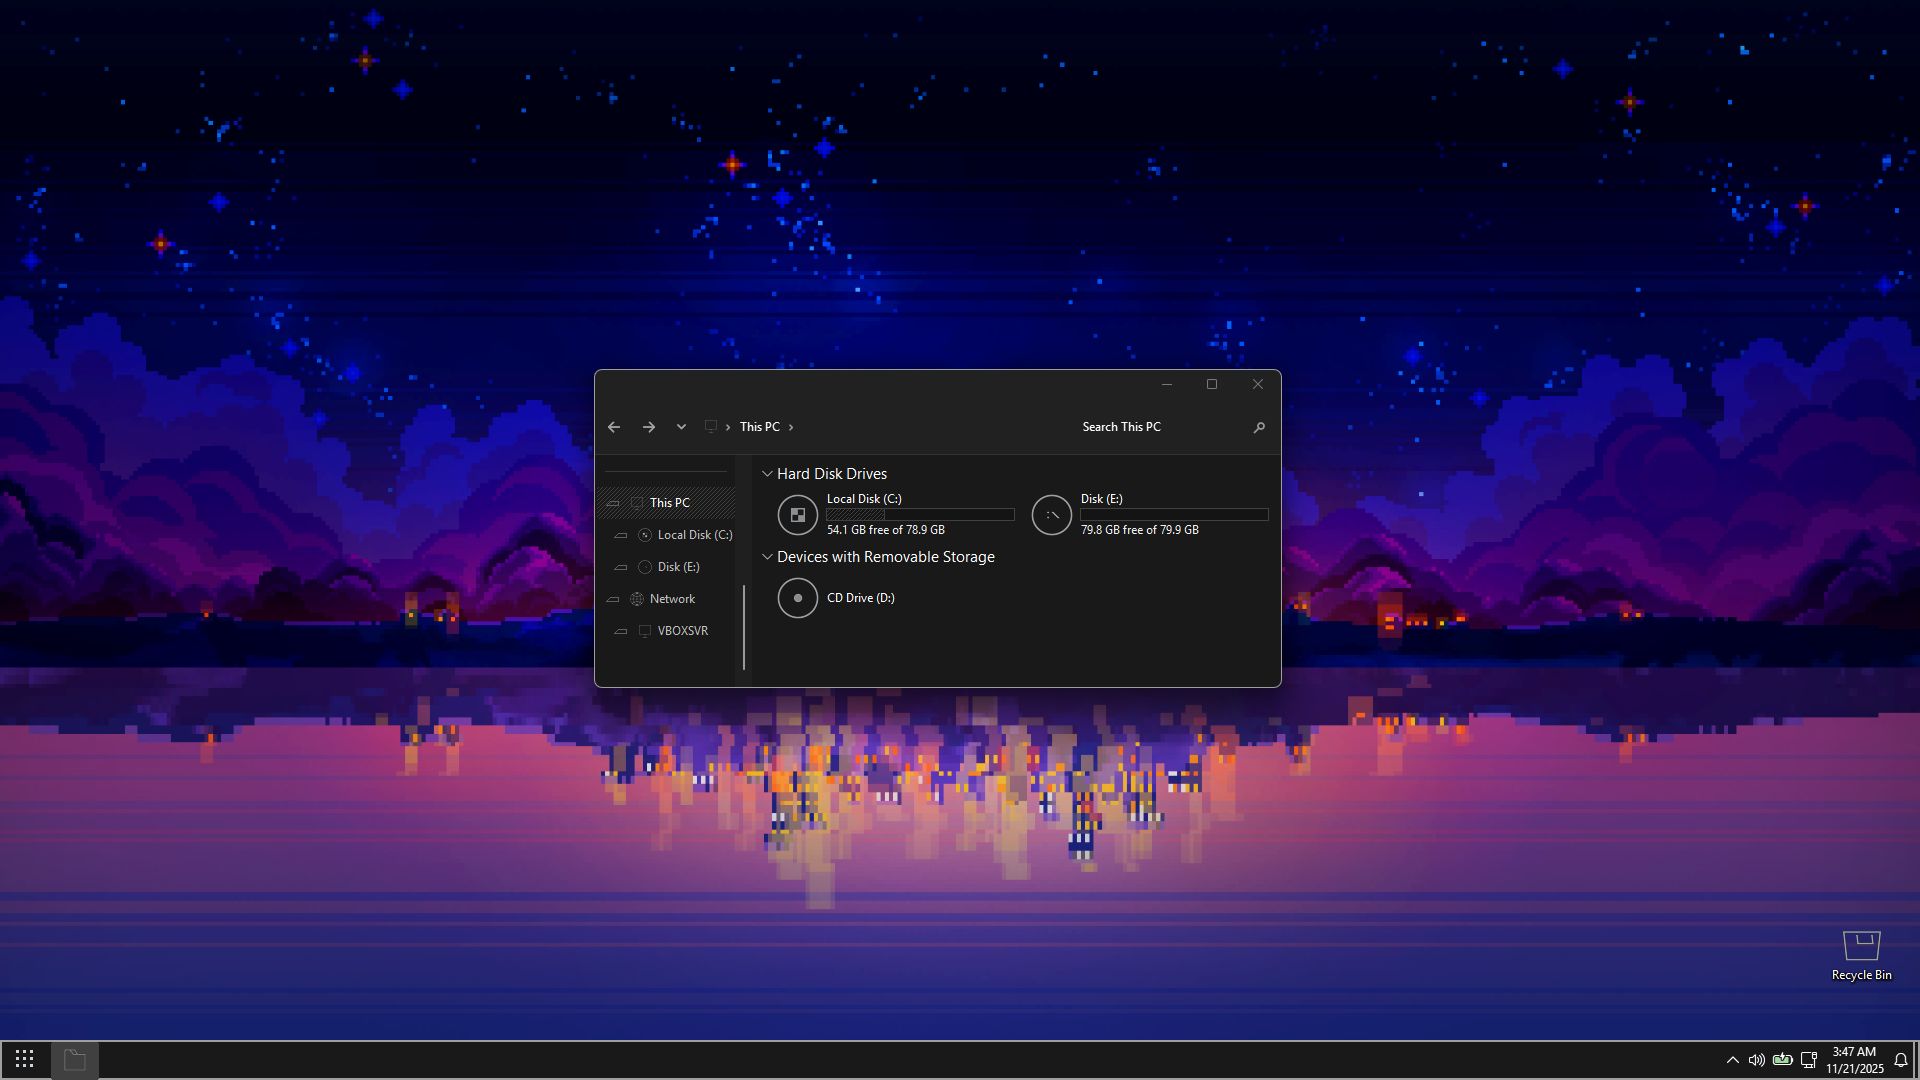Screen dimensions: 1920x1080
Task: Show hidden system tray icons
Action: (1732, 1060)
